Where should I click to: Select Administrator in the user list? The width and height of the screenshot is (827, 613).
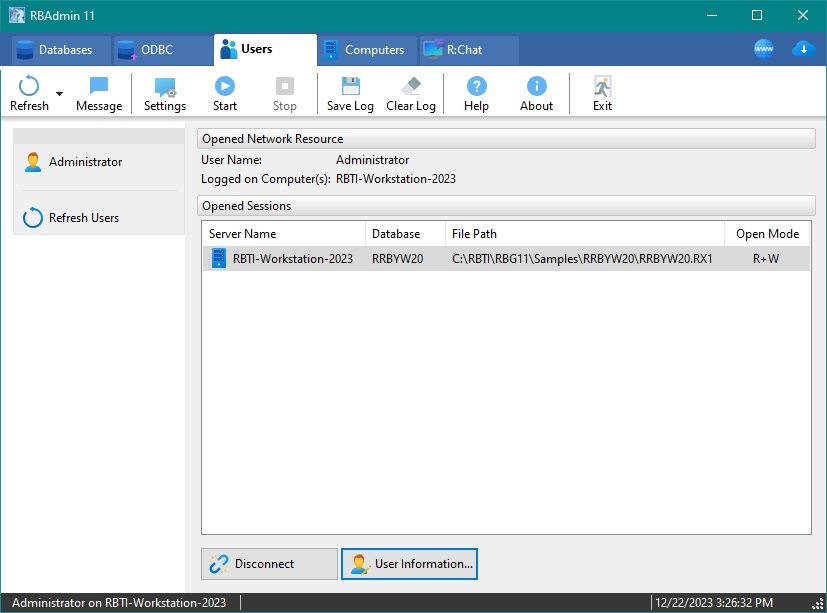(x=99, y=162)
